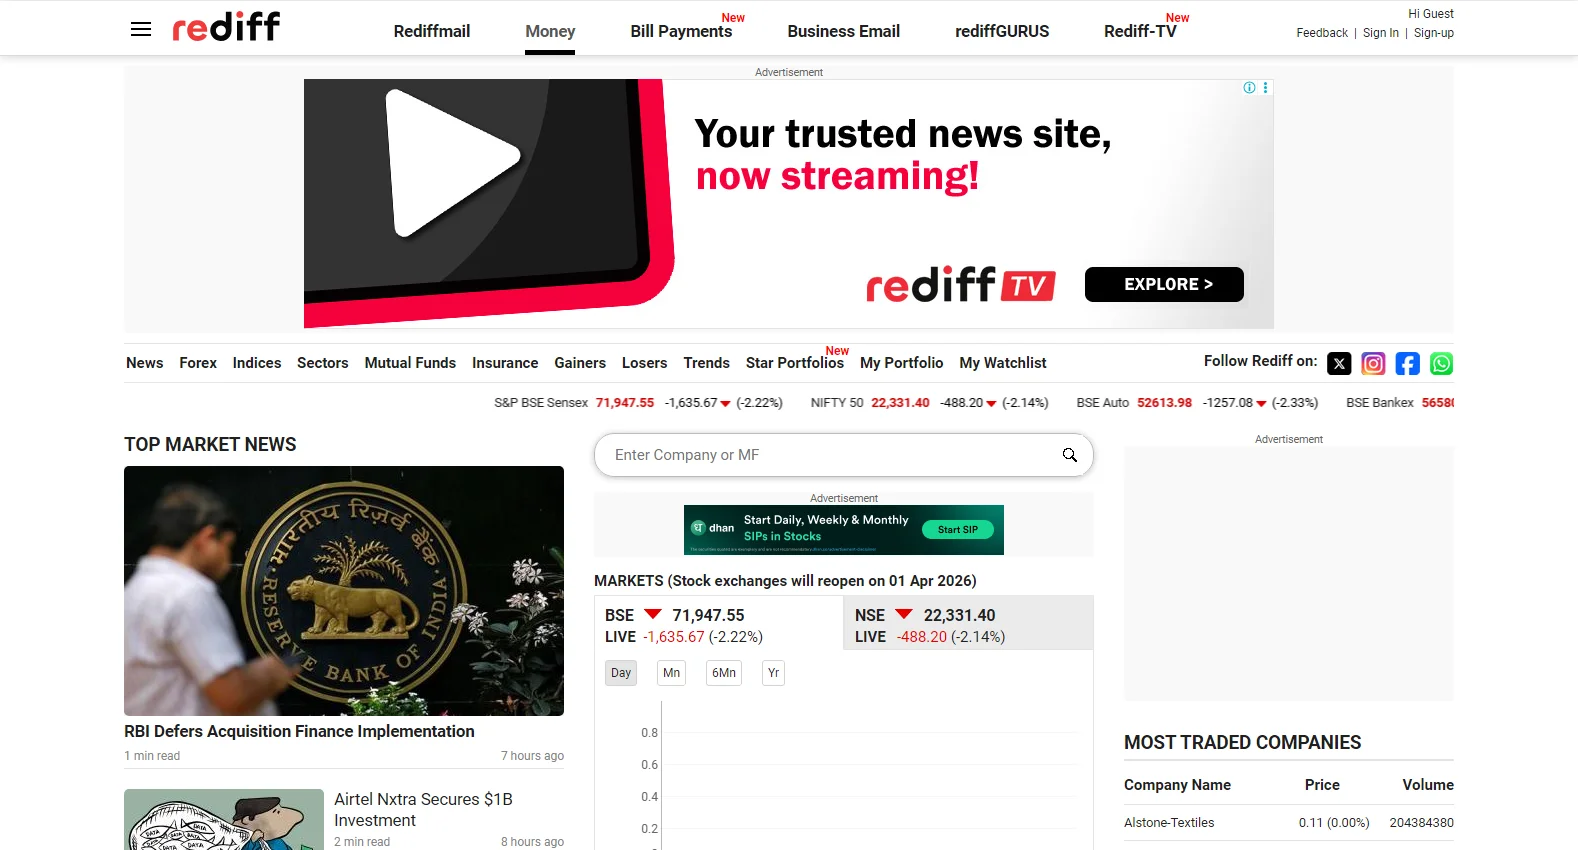Open the Sectors menu item
Viewport: 1578px width, 850px height.
(x=322, y=363)
